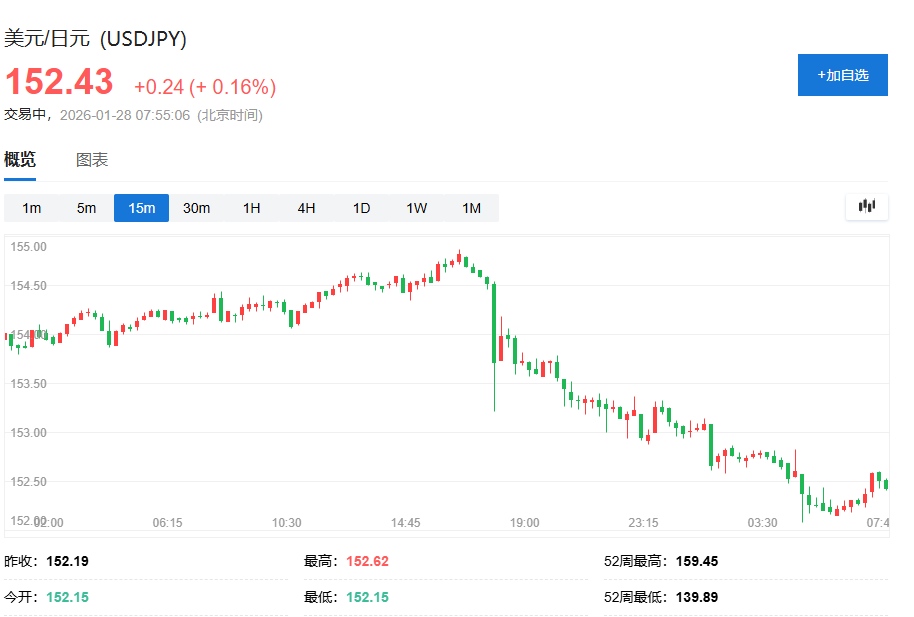
Task: Set chart interval to 1H
Action: 251,208
